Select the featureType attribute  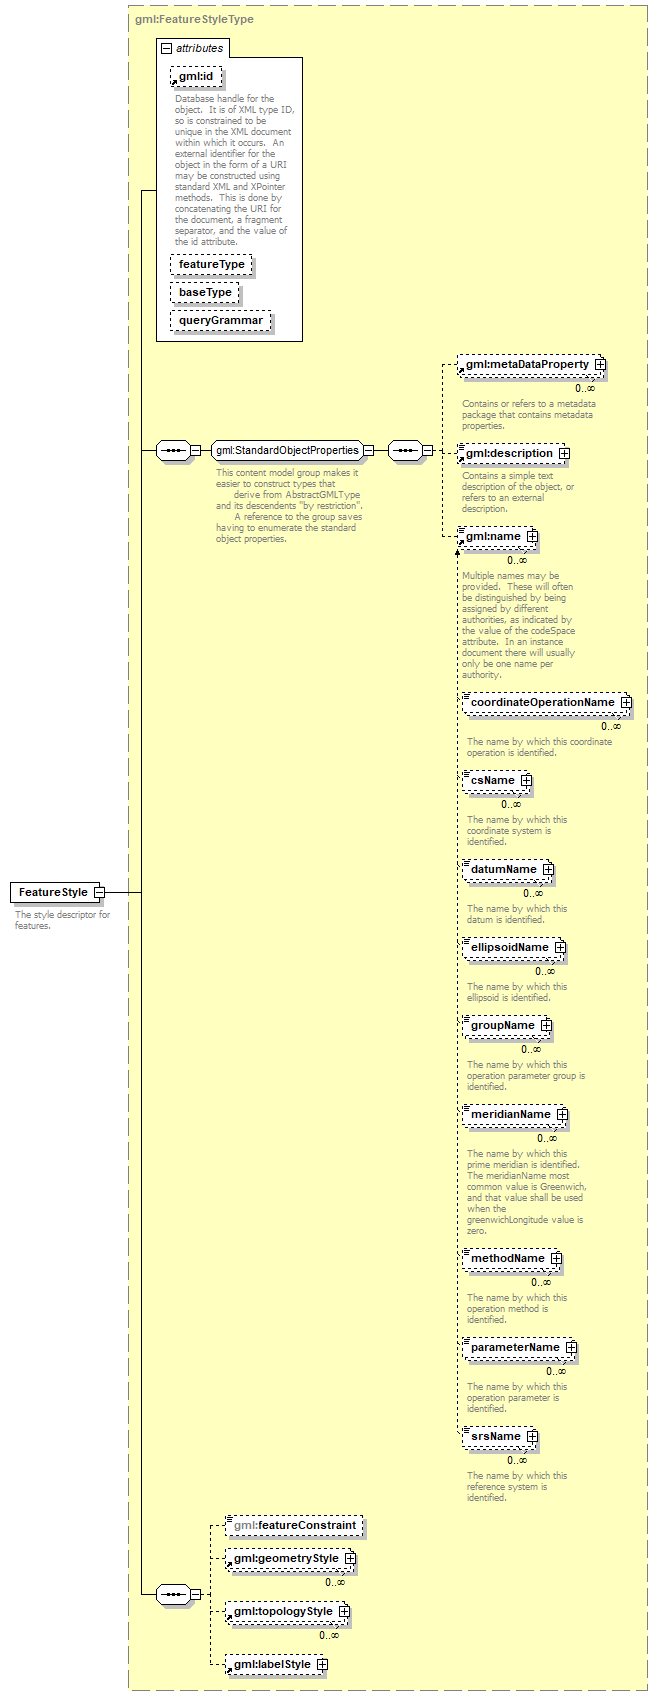[211, 265]
